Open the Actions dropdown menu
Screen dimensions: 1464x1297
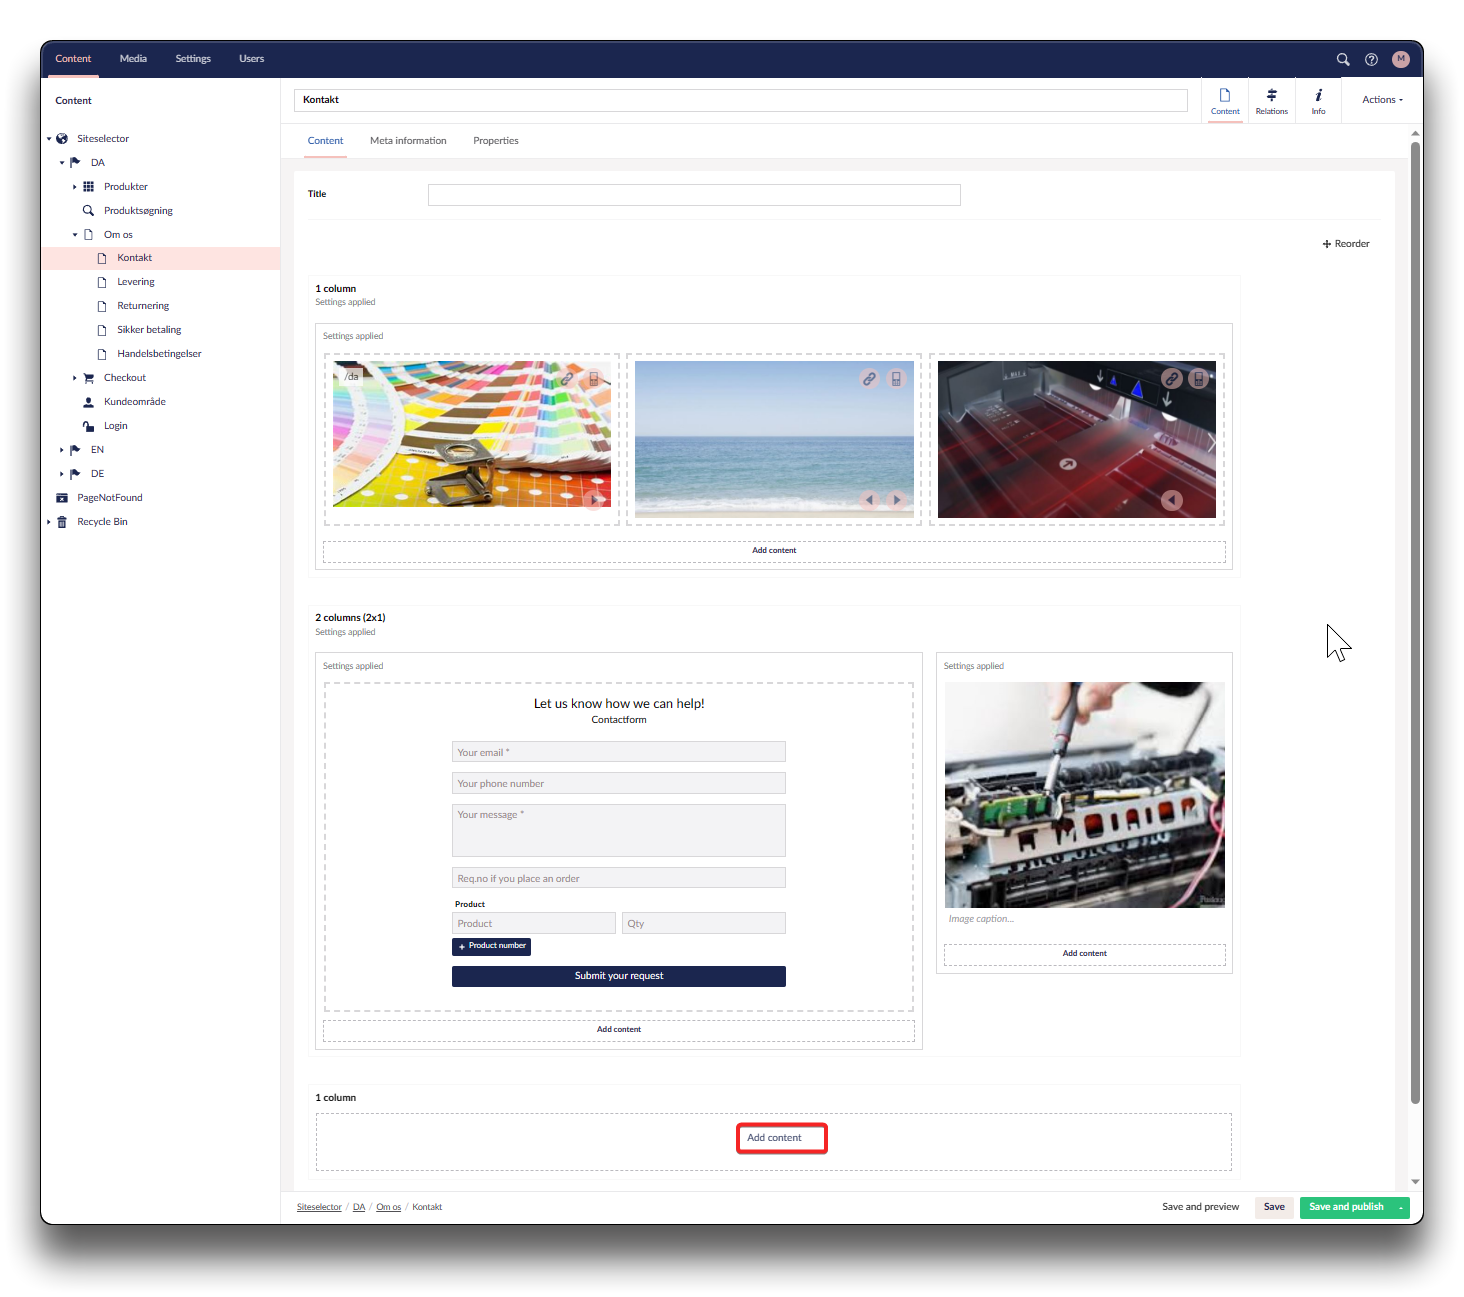click(x=1382, y=100)
